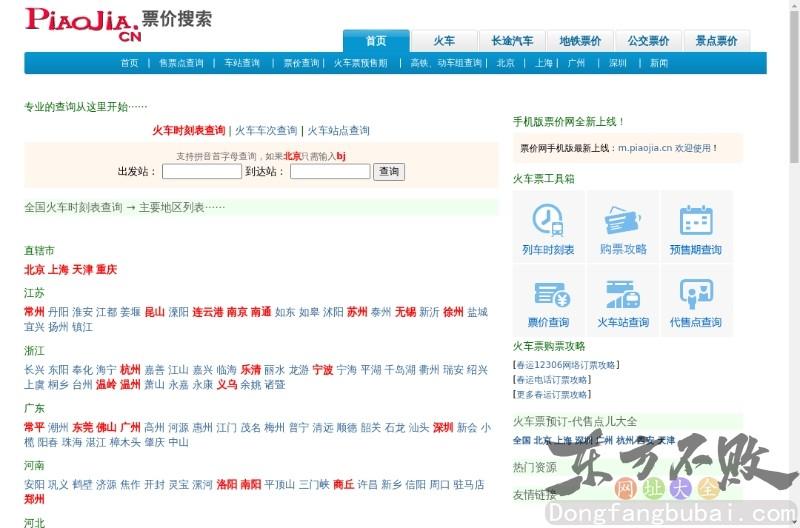Screen dimensions: 800x528
Task: Open 宁波 in the 浙江 list
Action: click(x=322, y=370)
